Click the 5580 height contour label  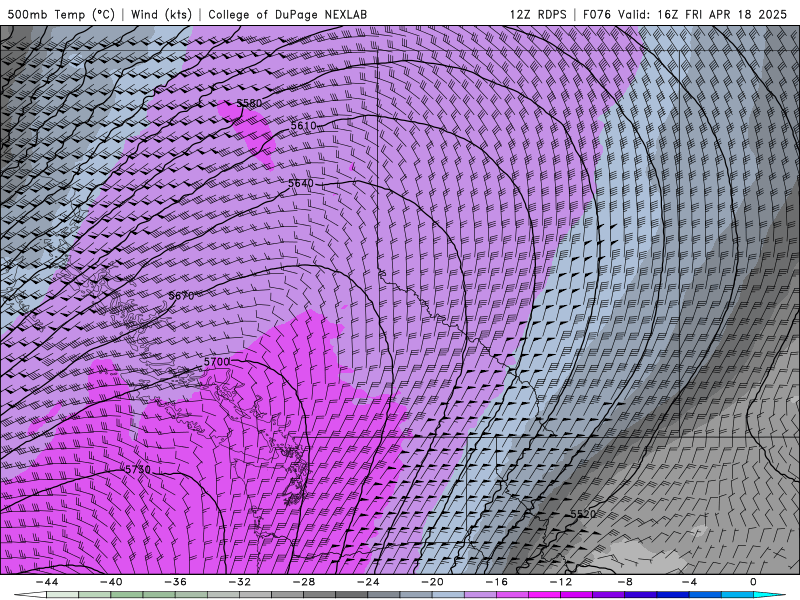(x=249, y=103)
